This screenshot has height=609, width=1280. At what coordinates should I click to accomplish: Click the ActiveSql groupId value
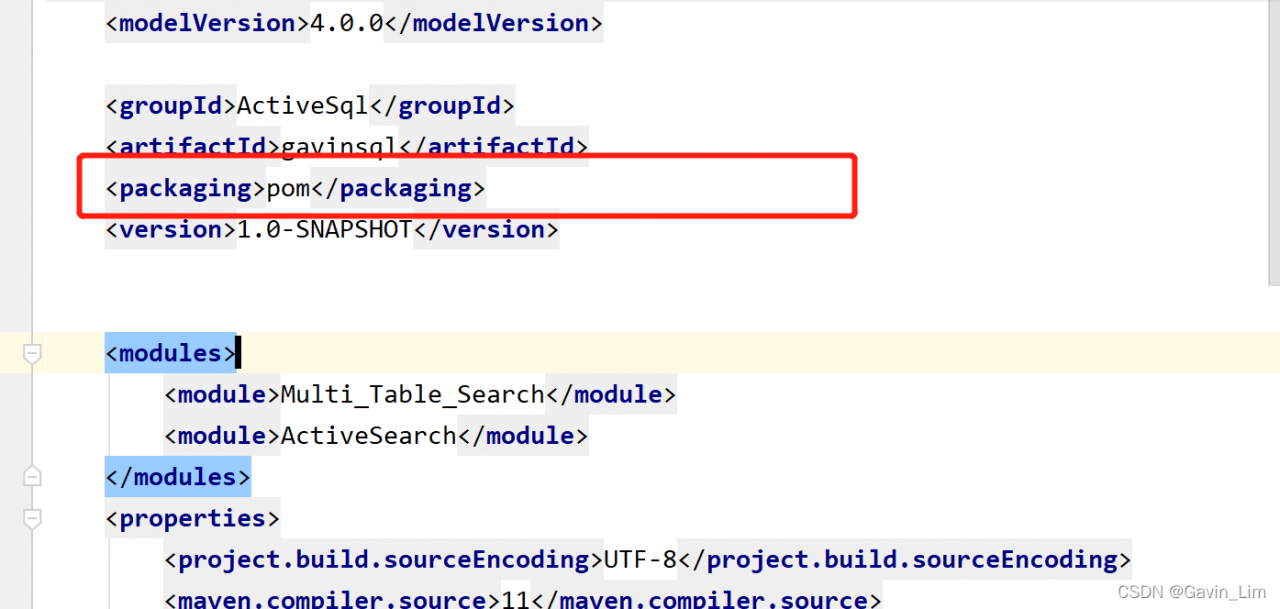(303, 105)
